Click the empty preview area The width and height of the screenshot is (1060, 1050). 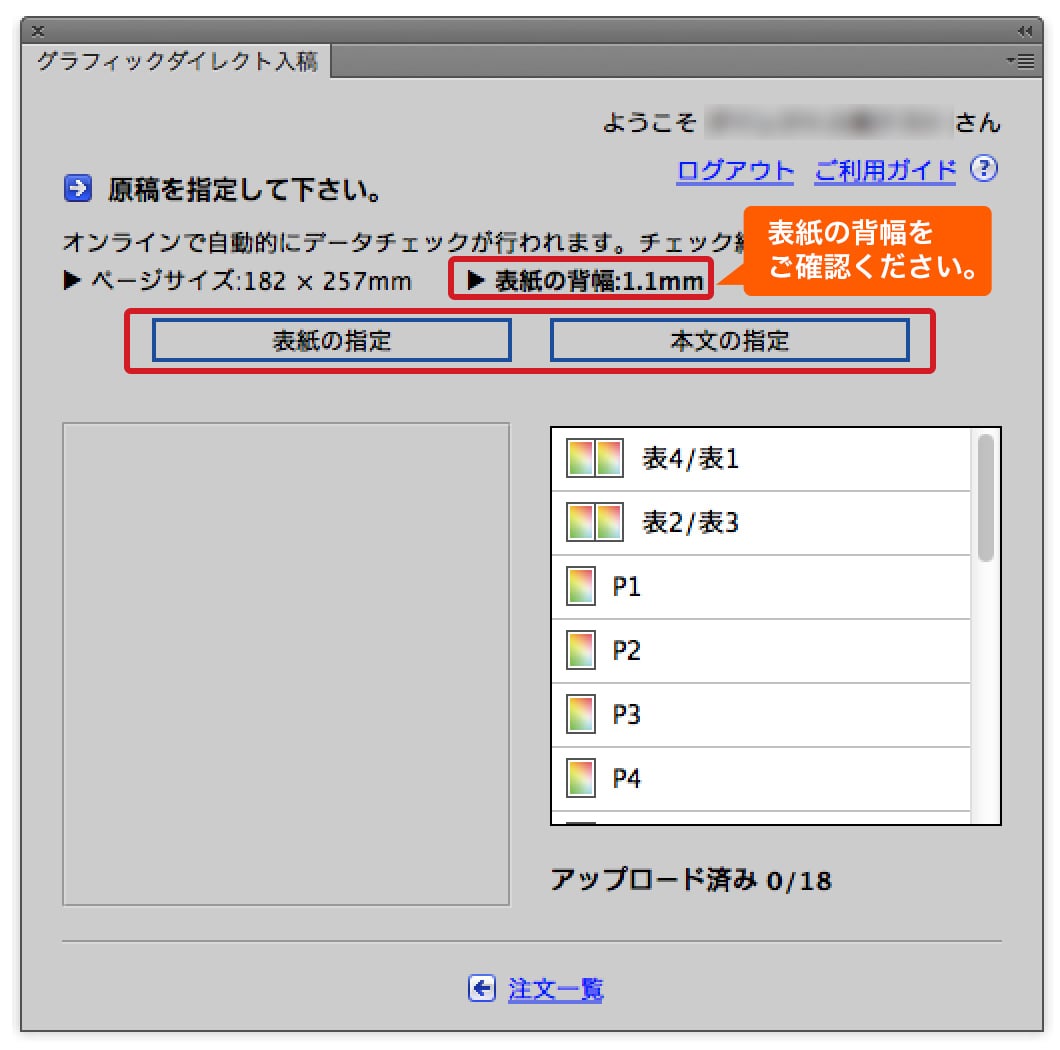[x=286, y=664]
